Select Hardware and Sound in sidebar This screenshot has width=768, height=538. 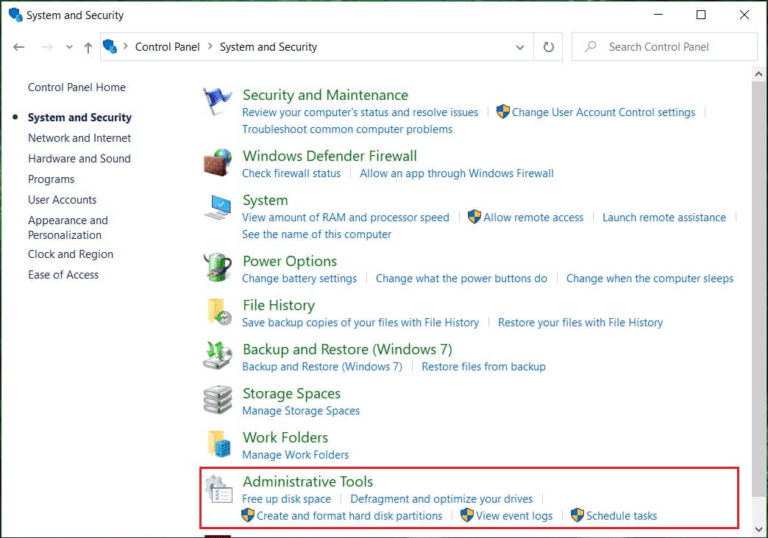coord(79,158)
